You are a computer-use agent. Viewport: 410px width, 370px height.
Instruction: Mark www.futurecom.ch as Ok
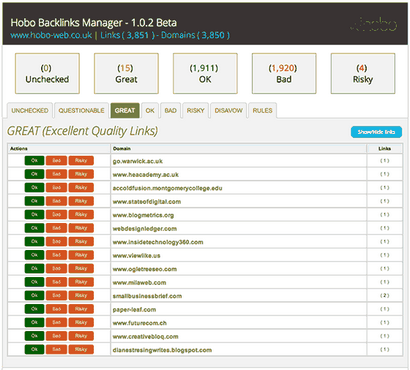[x=34, y=322]
